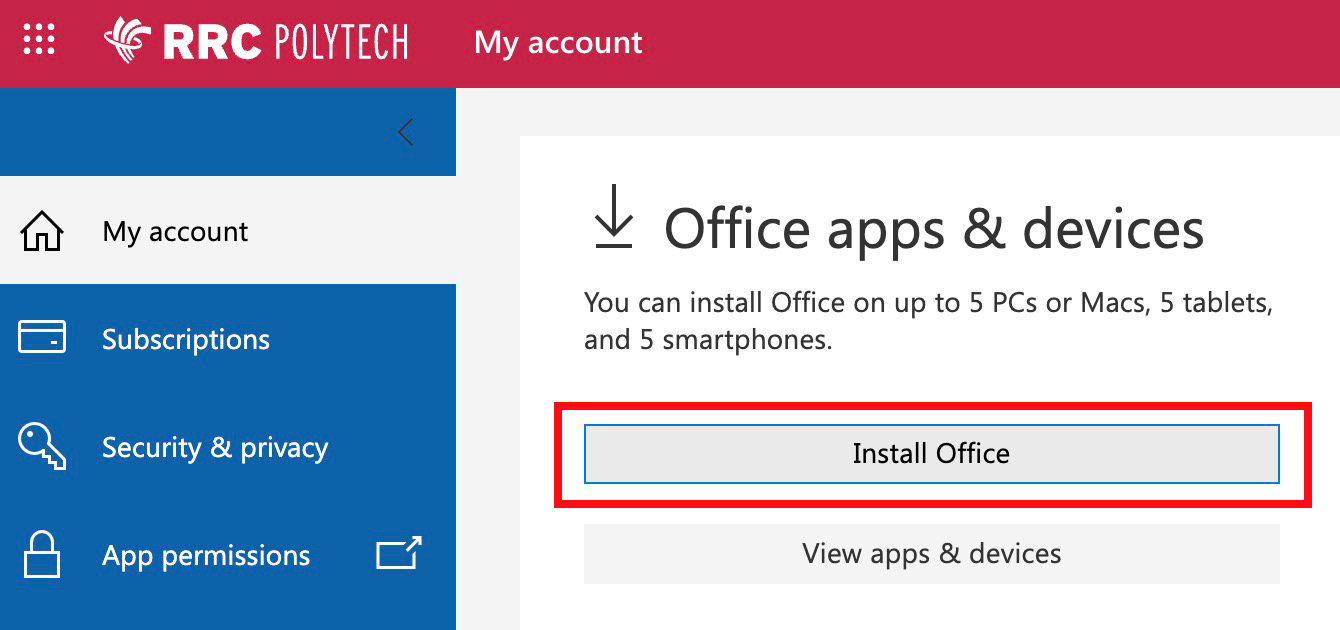Collapse the navigation sidebar using the chevron
This screenshot has height=630, width=1340.
coord(405,131)
